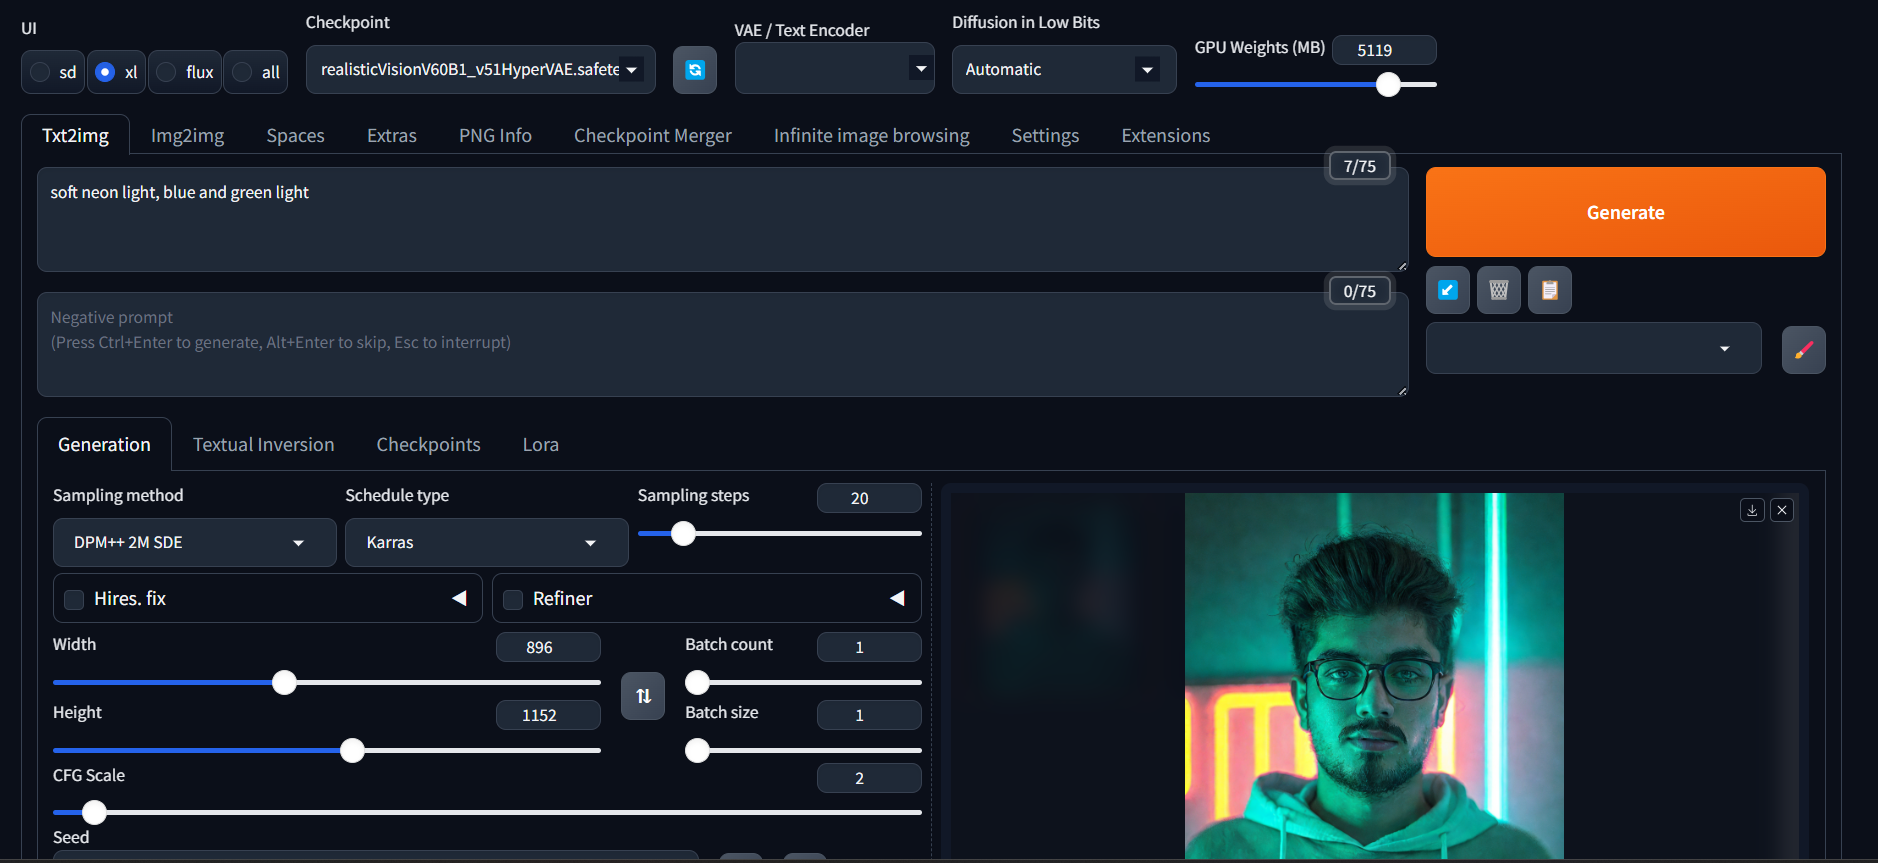Open the Diffusion in Low Bits dropdown
Viewport: 1878px width, 863px height.
tap(1062, 70)
